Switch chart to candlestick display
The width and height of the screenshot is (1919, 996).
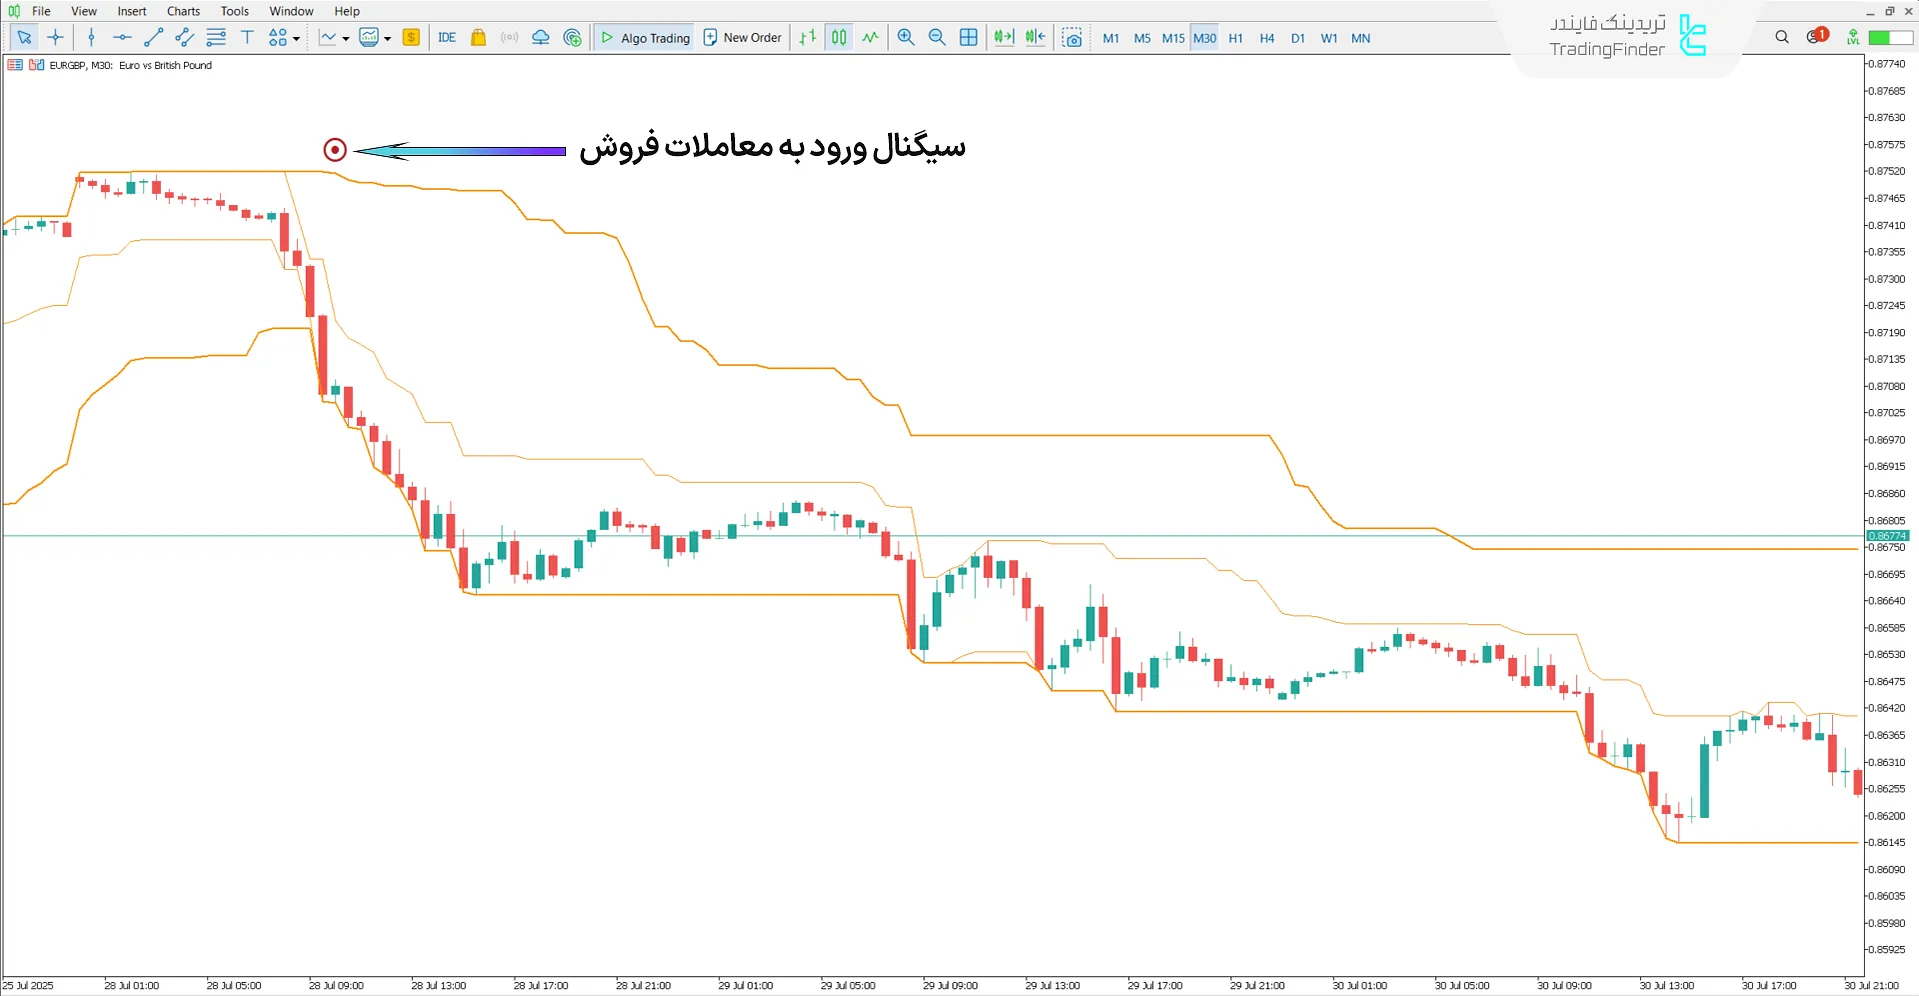[839, 38]
